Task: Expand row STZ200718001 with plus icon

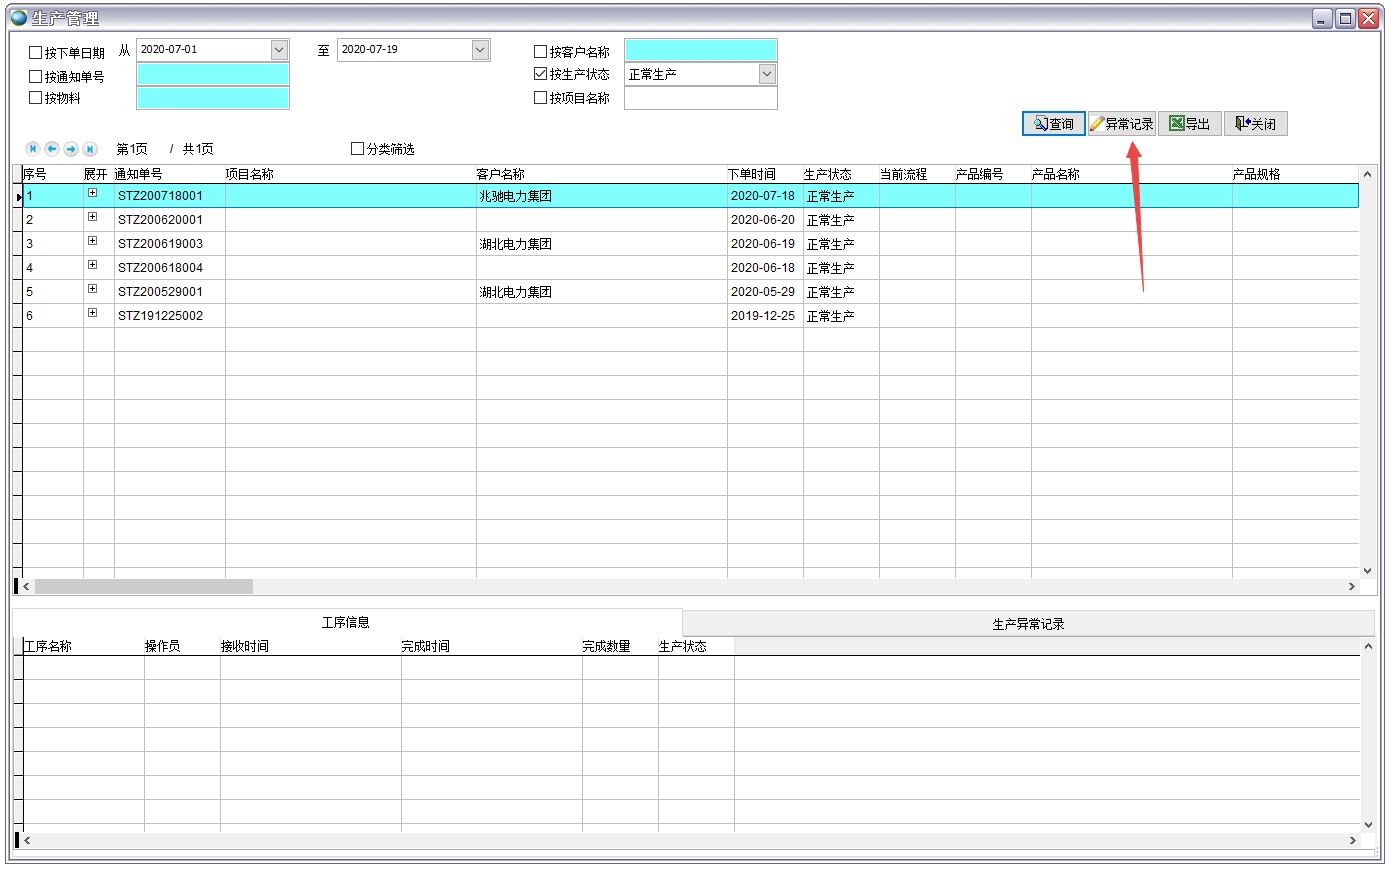Action: [92, 193]
